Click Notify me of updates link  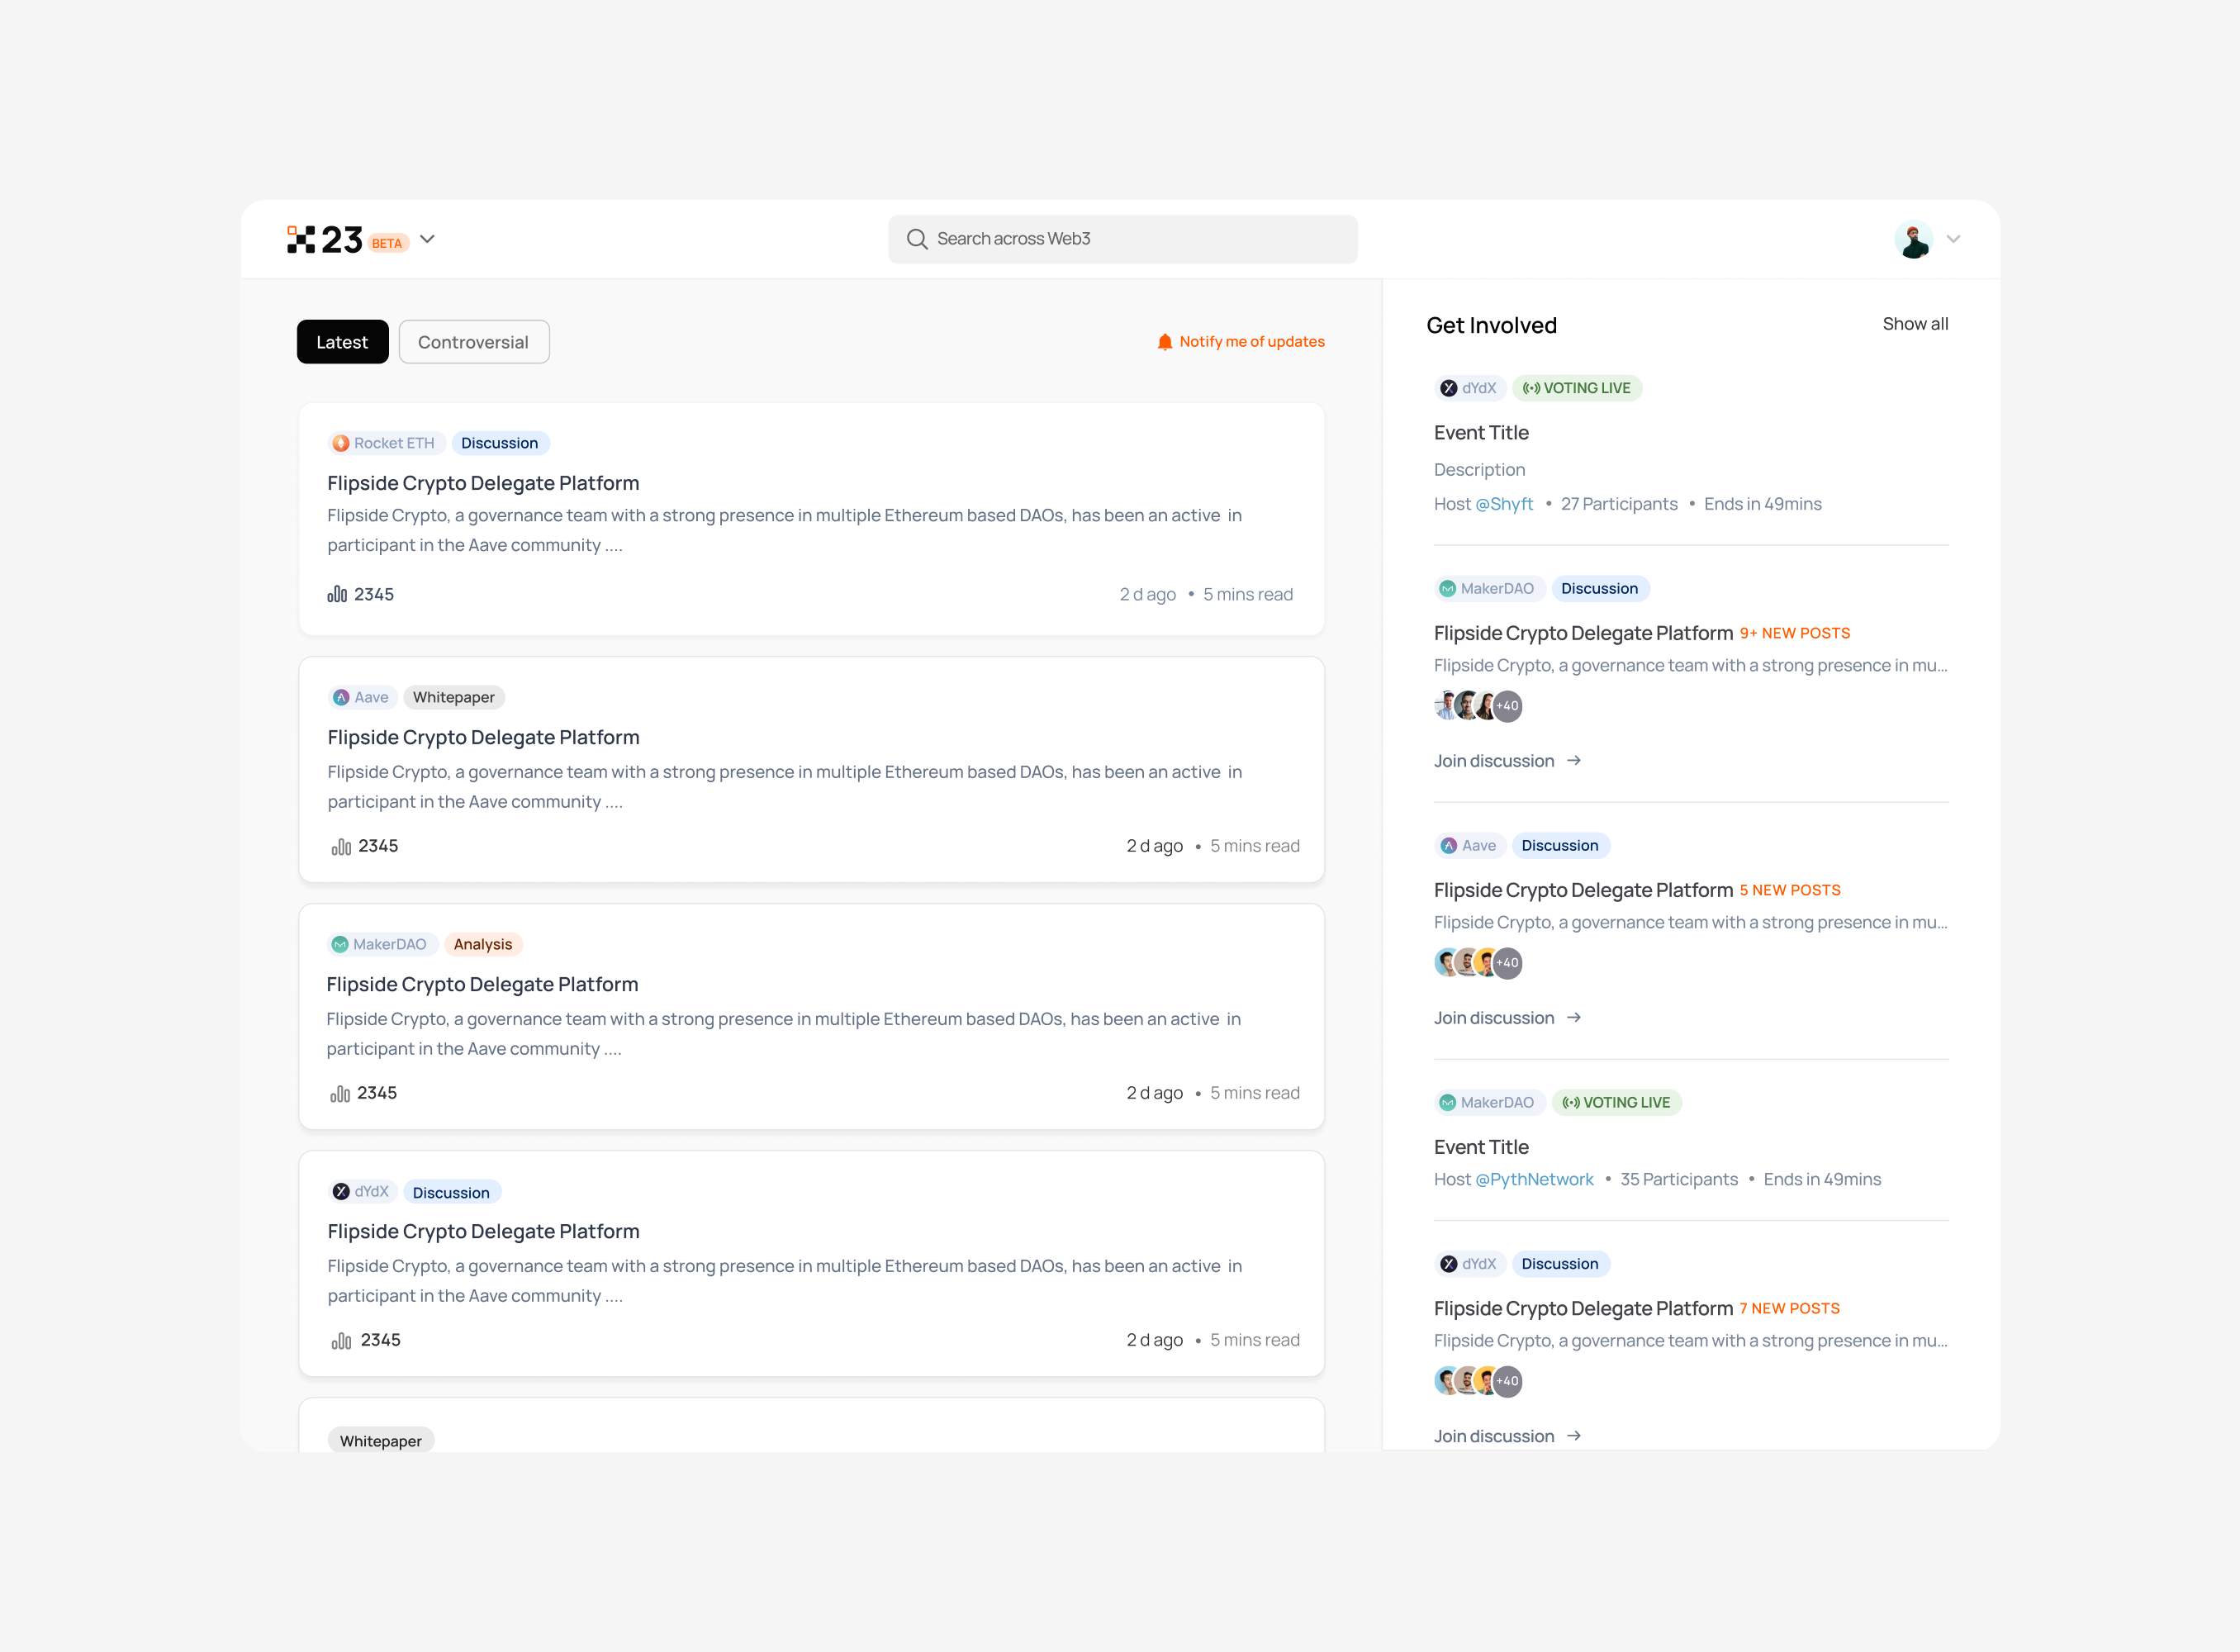point(1251,342)
